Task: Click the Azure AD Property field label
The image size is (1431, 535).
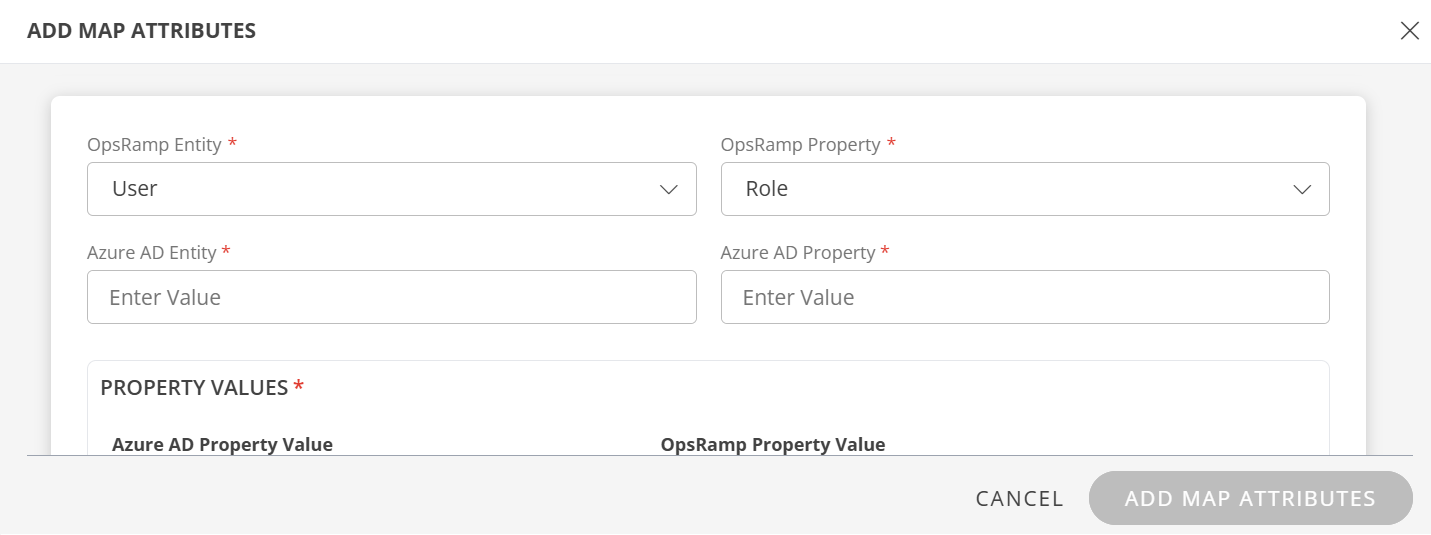Action: coord(798,253)
